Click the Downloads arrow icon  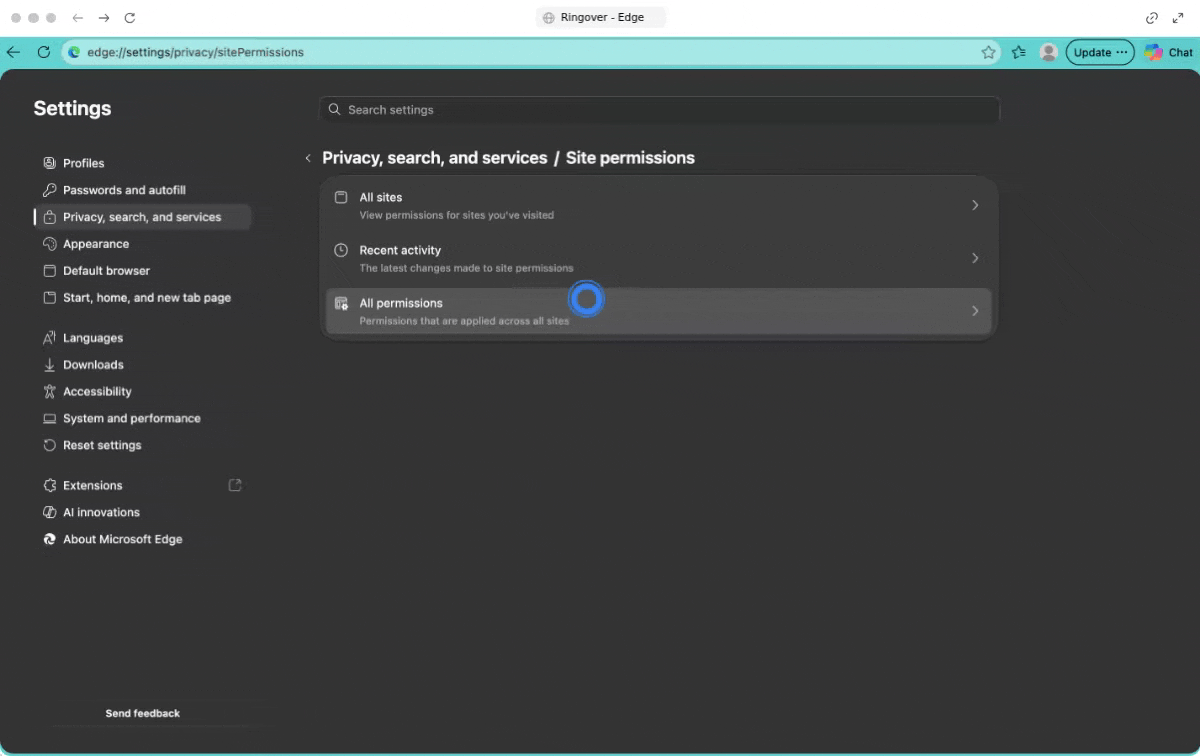[50, 365]
